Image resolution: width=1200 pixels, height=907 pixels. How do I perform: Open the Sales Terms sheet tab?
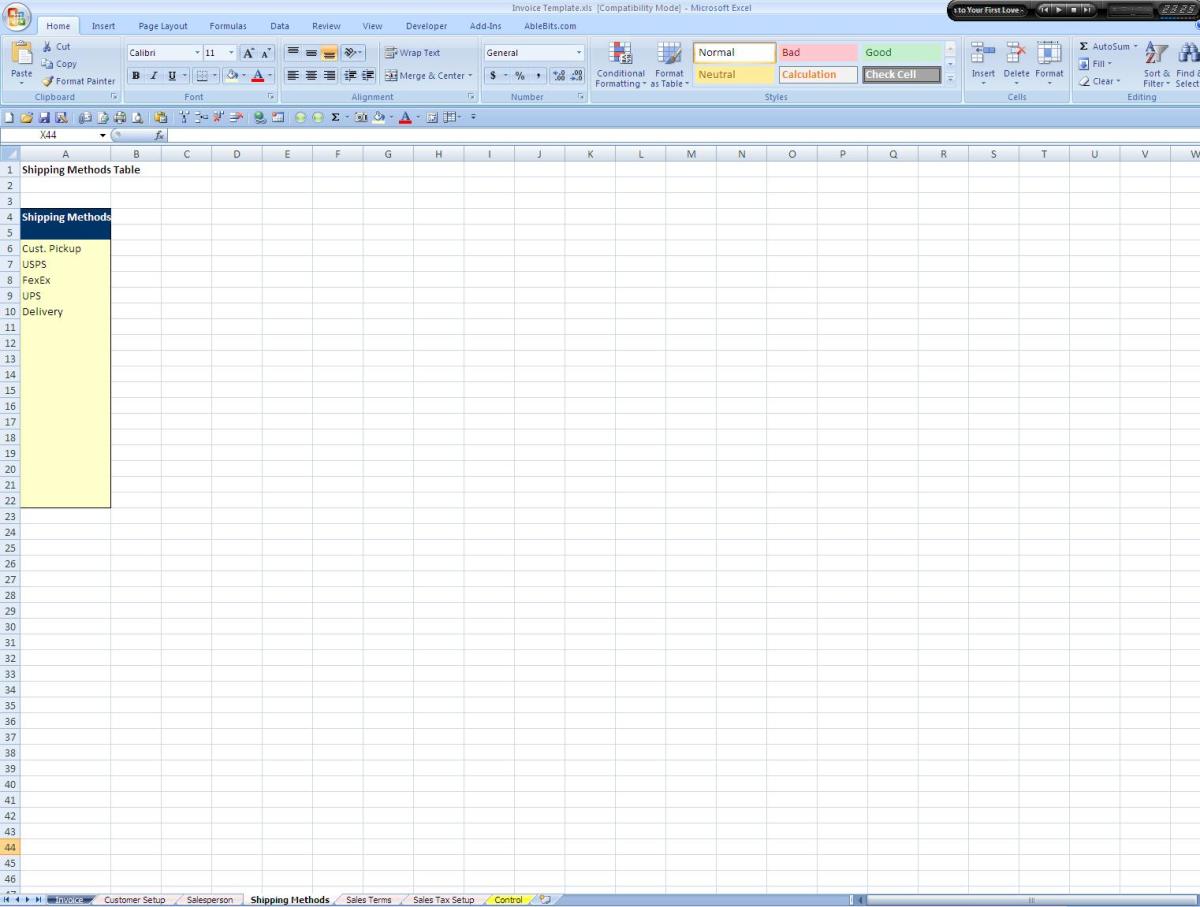point(367,899)
